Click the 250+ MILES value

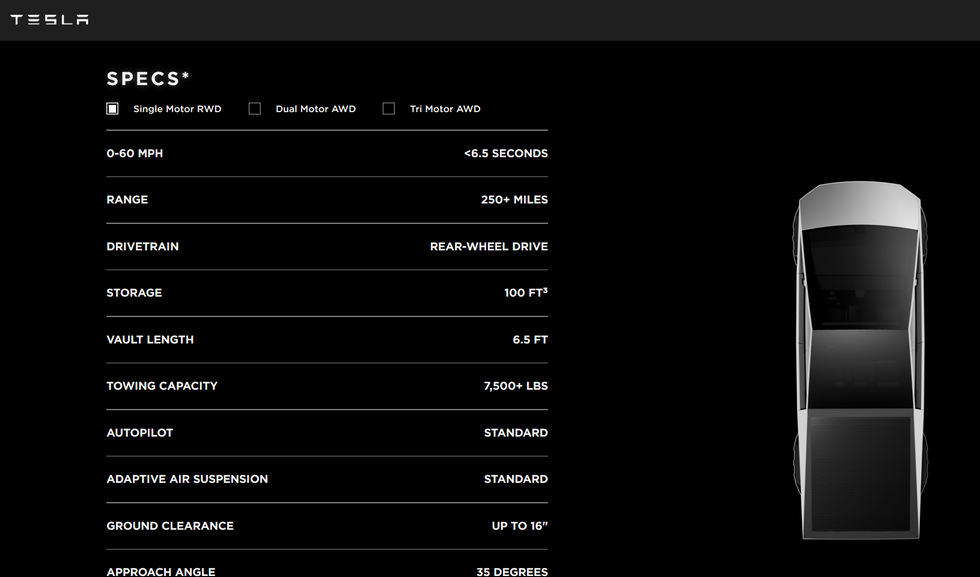pyautogui.click(x=514, y=199)
